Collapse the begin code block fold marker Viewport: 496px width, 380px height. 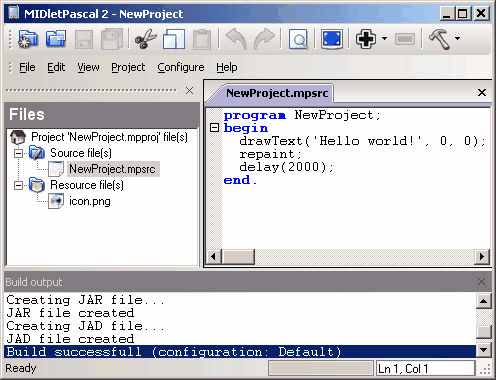pos(215,128)
